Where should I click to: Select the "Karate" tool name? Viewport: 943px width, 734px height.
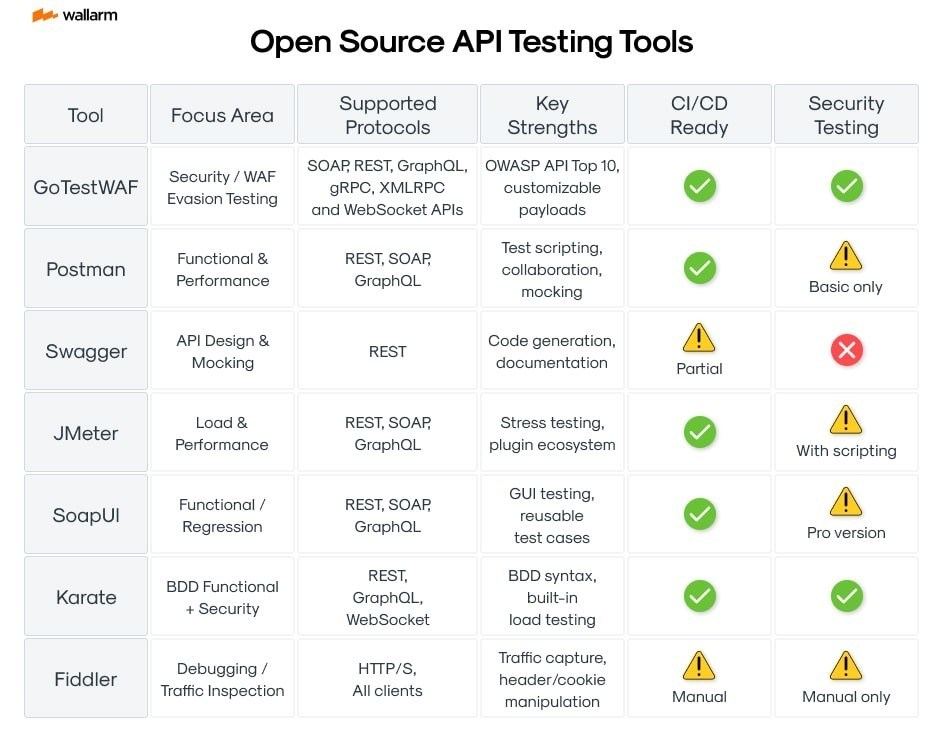click(x=86, y=597)
